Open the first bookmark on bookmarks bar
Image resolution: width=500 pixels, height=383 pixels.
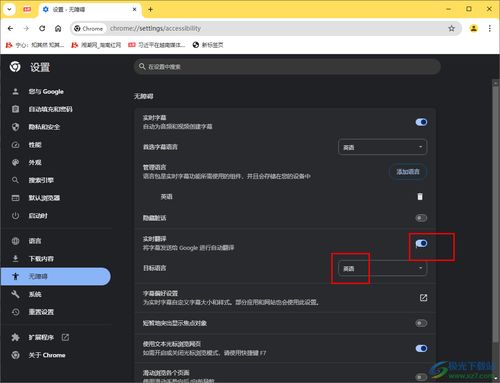click(x=35, y=45)
